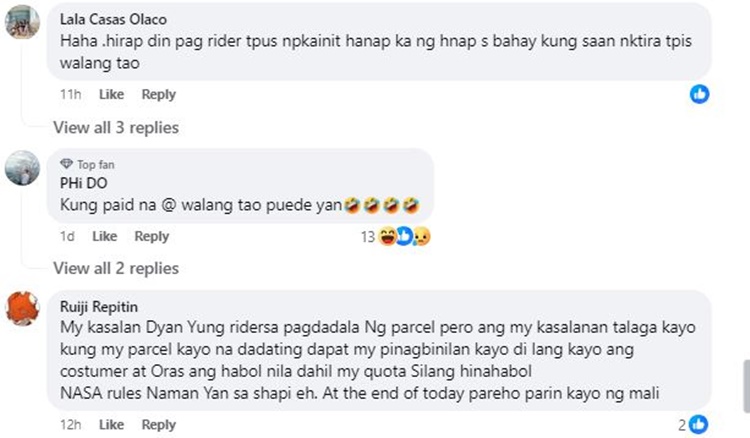Like PHi DO's comment
The width and height of the screenshot is (750, 438).
(105, 236)
